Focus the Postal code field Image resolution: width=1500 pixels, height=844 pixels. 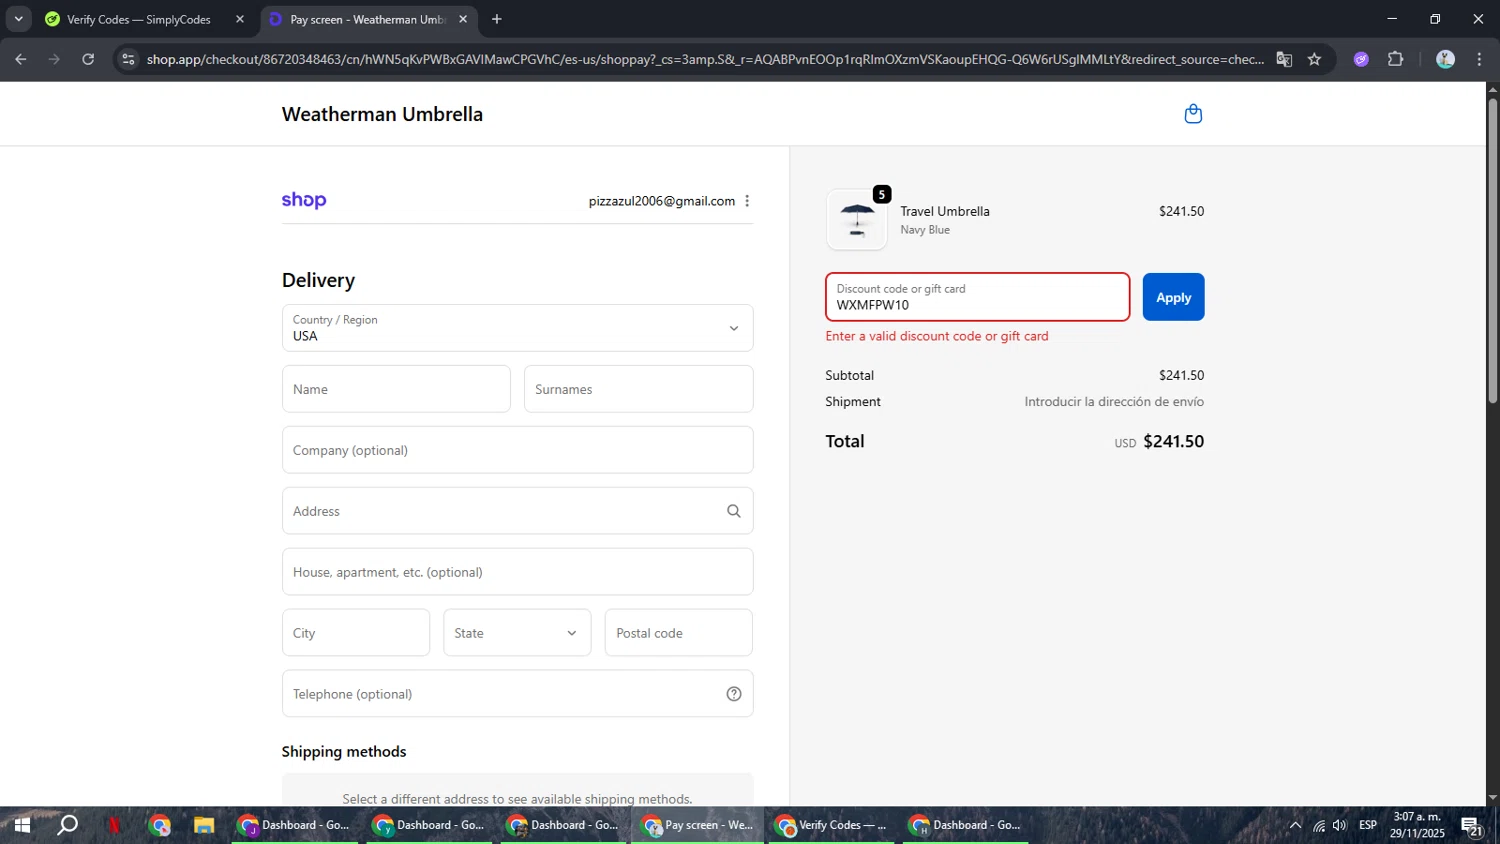678,633
